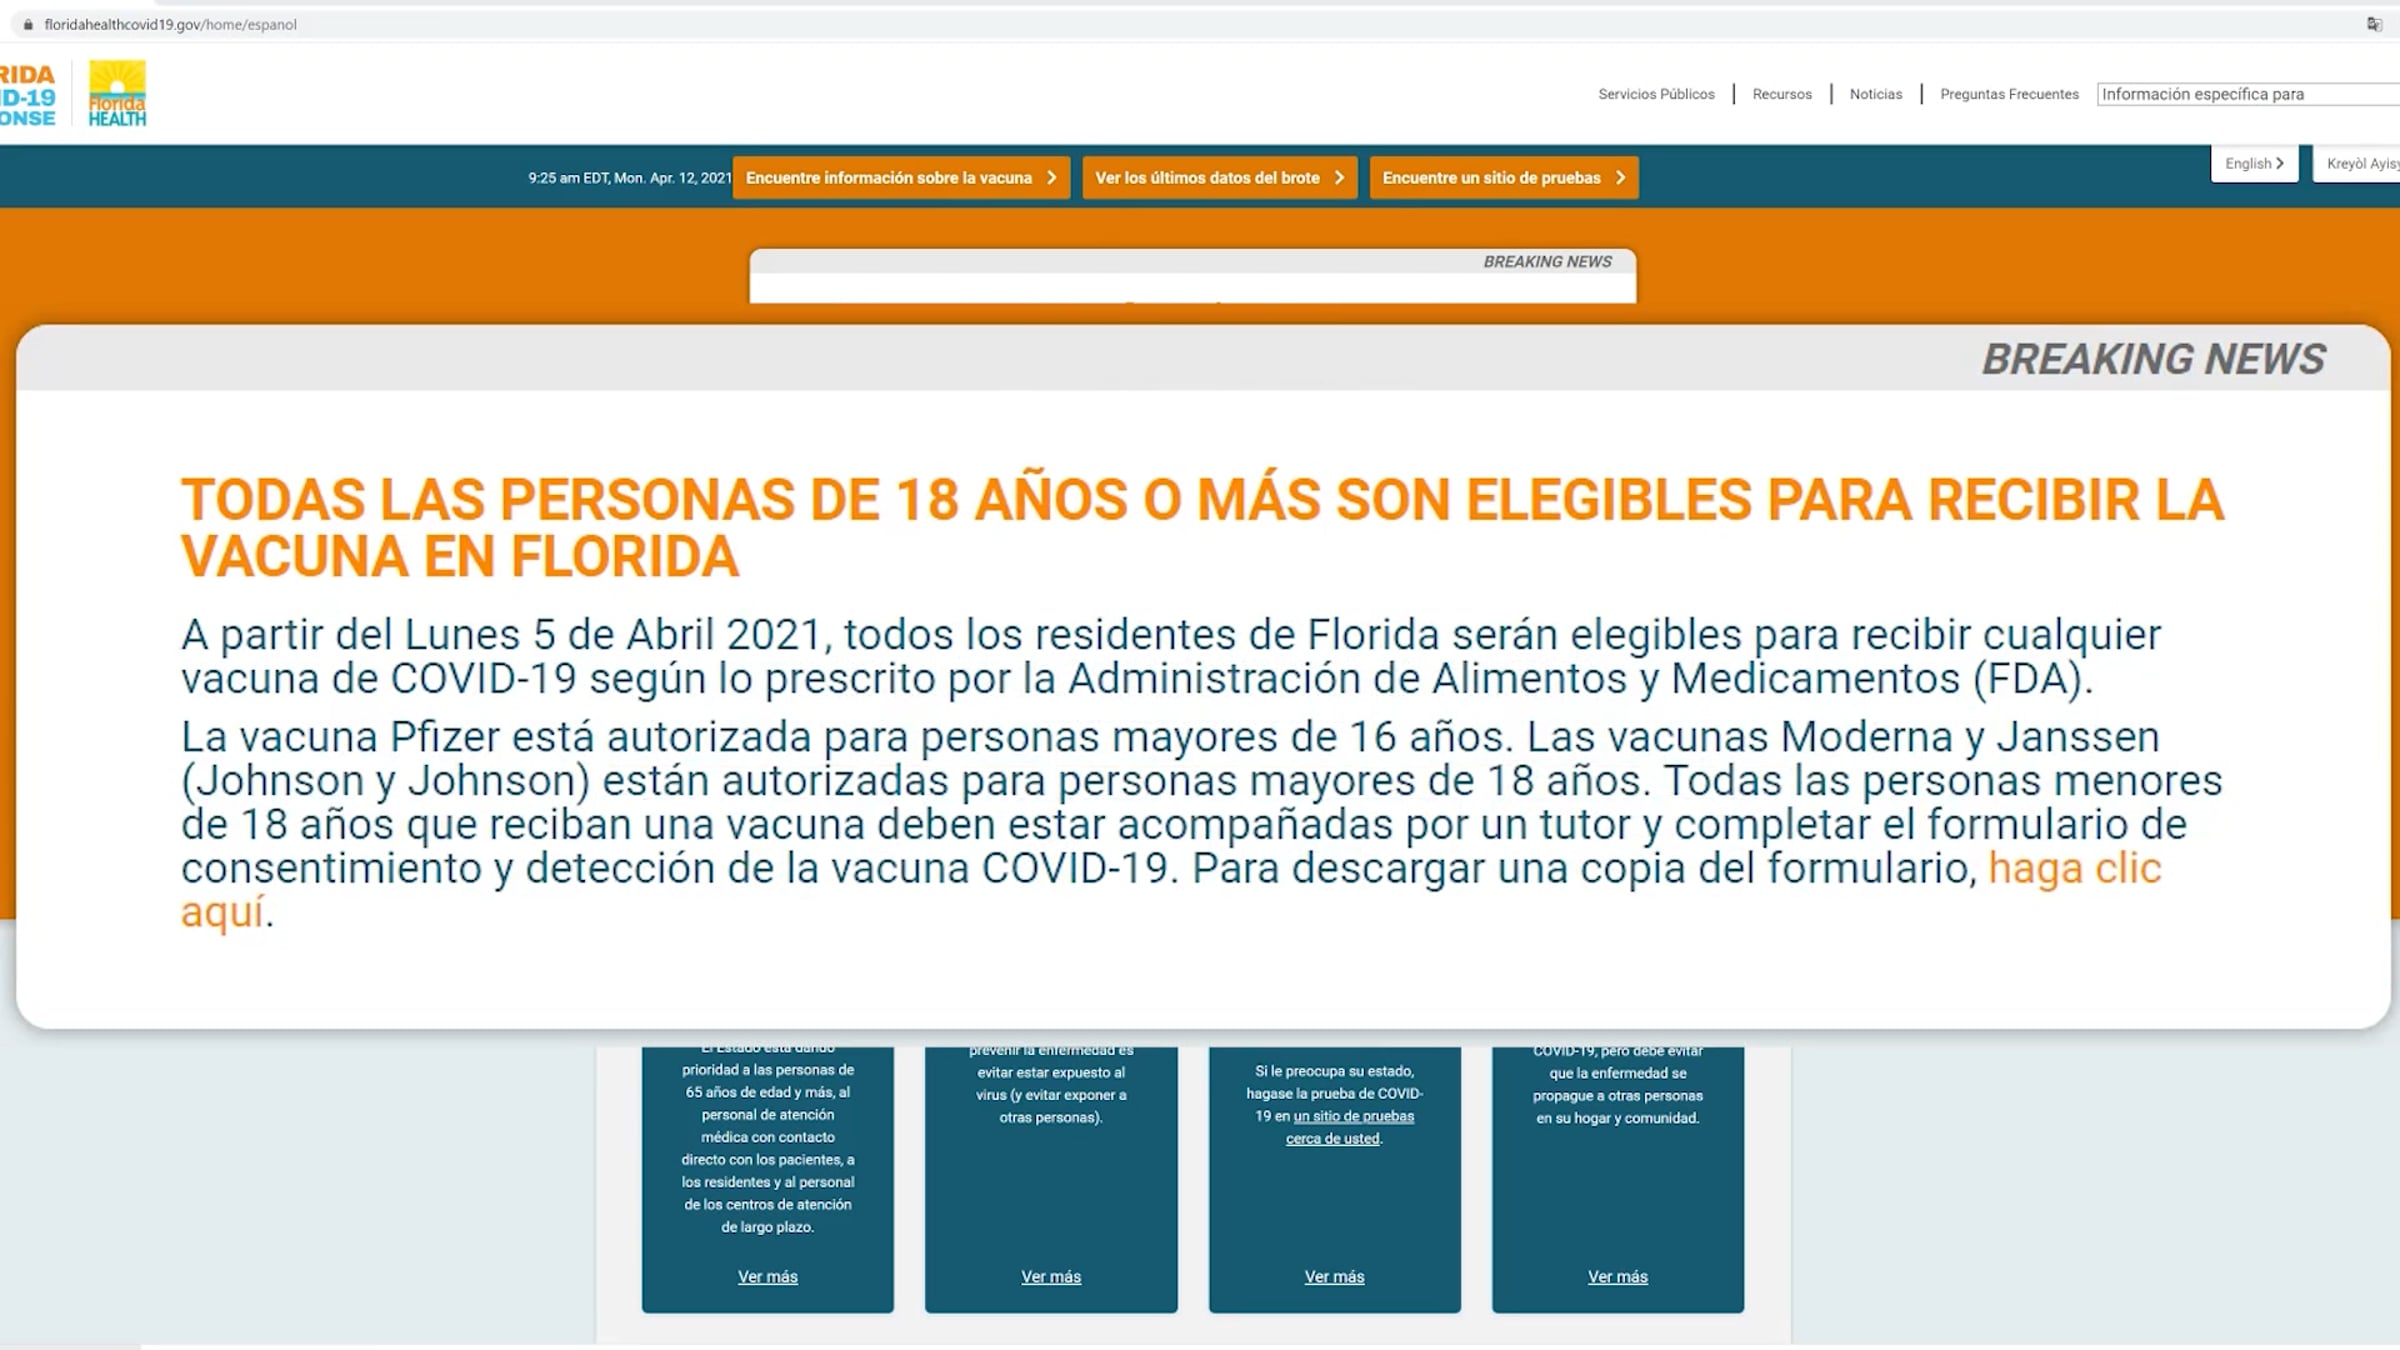The height and width of the screenshot is (1350, 2400).
Task: Click the lock icon in address bar
Action: 28,25
